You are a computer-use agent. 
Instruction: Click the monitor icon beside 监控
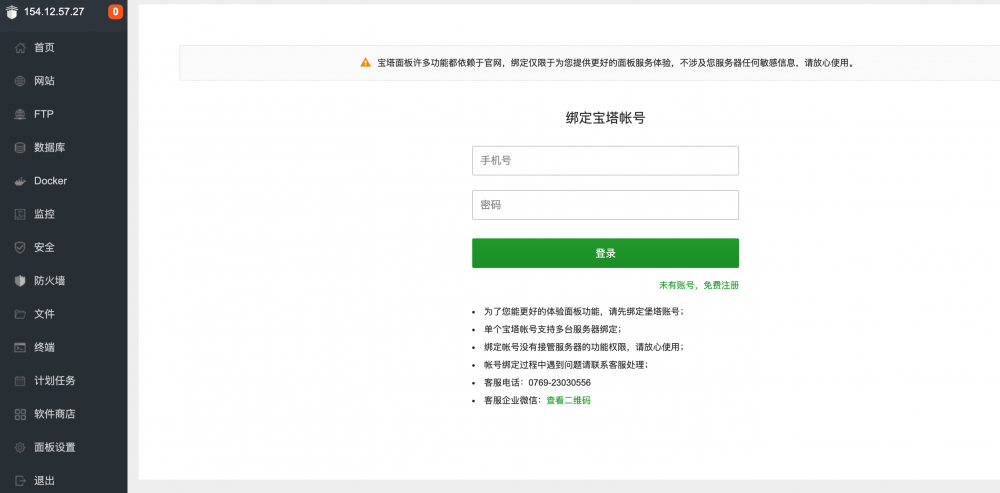click(x=20, y=214)
